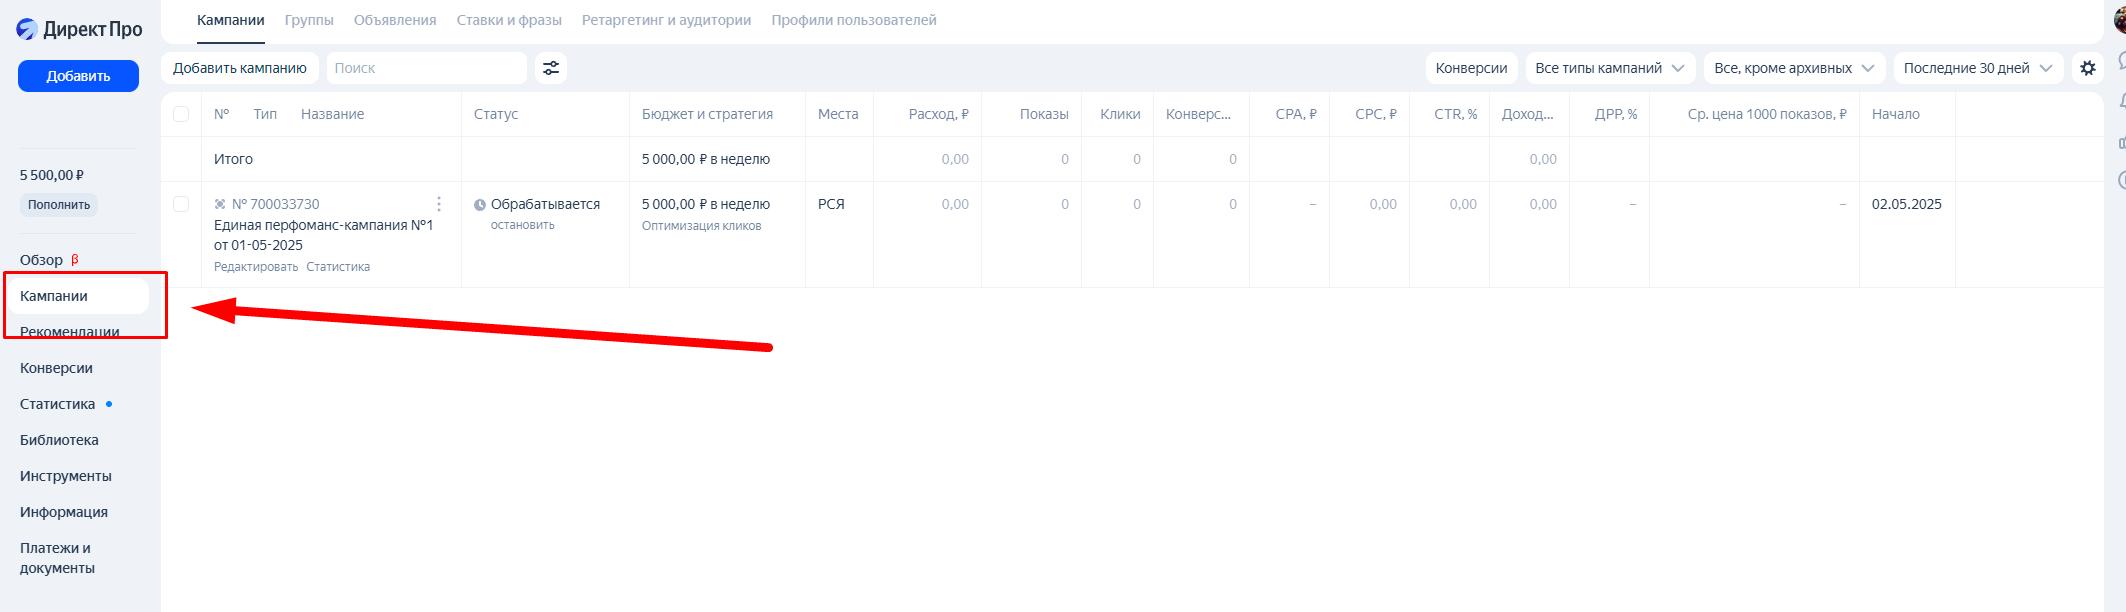Open Платежи и документы in the sidebar
This screenshot has width=2126, height=612.
[58, 558]
